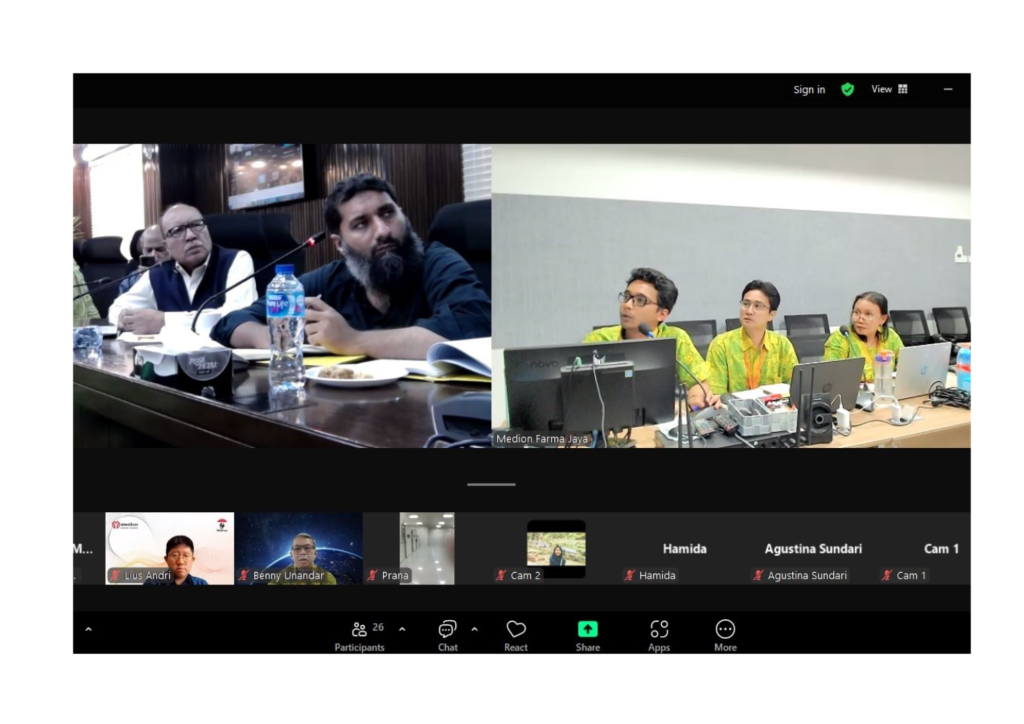Click the gallery divider handle bar

[491, 484]
